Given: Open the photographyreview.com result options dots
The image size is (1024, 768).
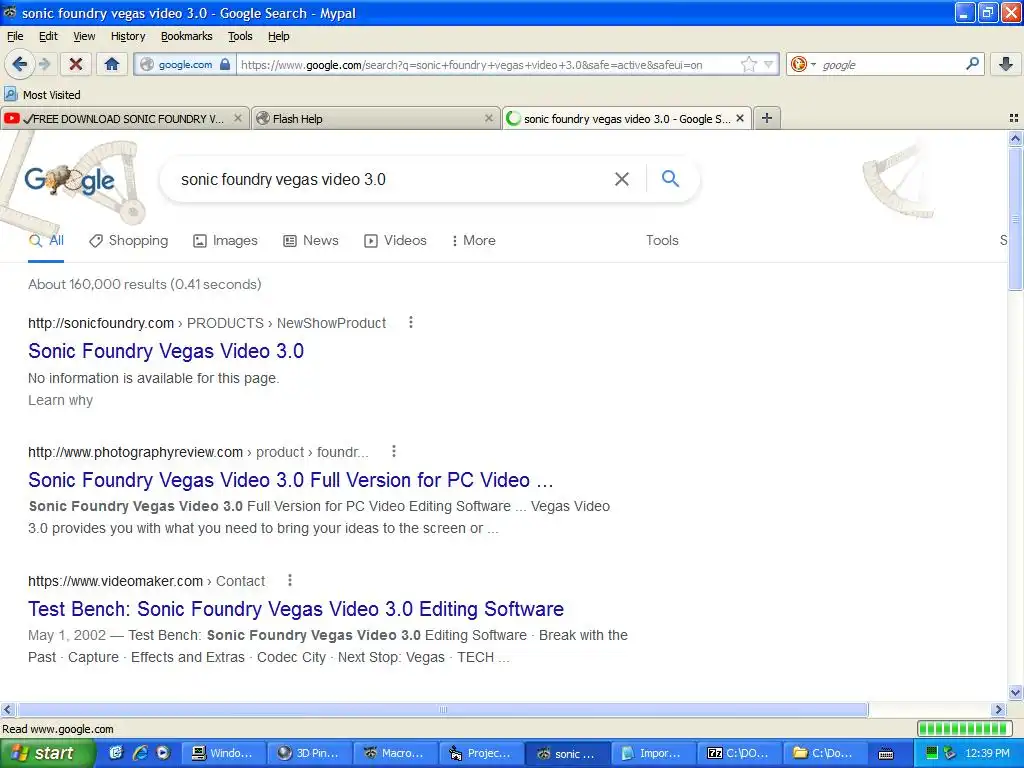Looking at the screenshot, I should [394, 451].
